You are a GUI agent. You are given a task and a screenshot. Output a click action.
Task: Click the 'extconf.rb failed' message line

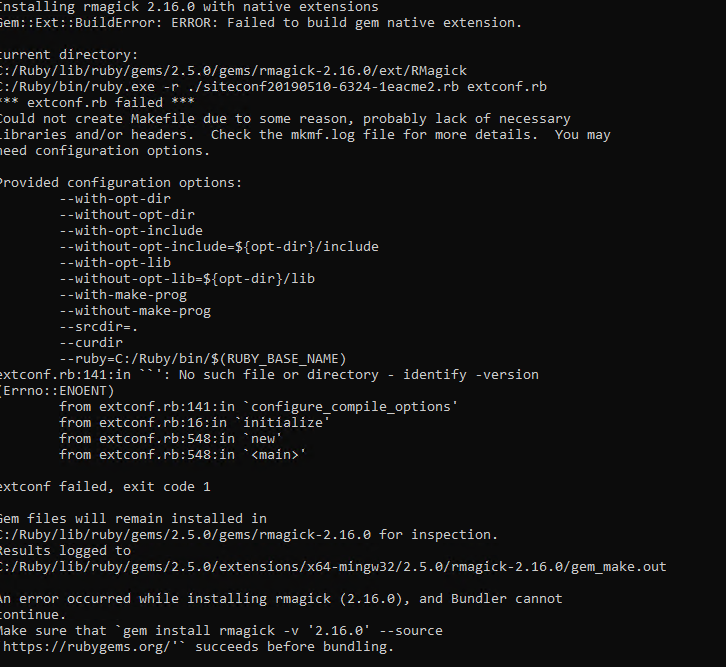[x=97, y=102]
